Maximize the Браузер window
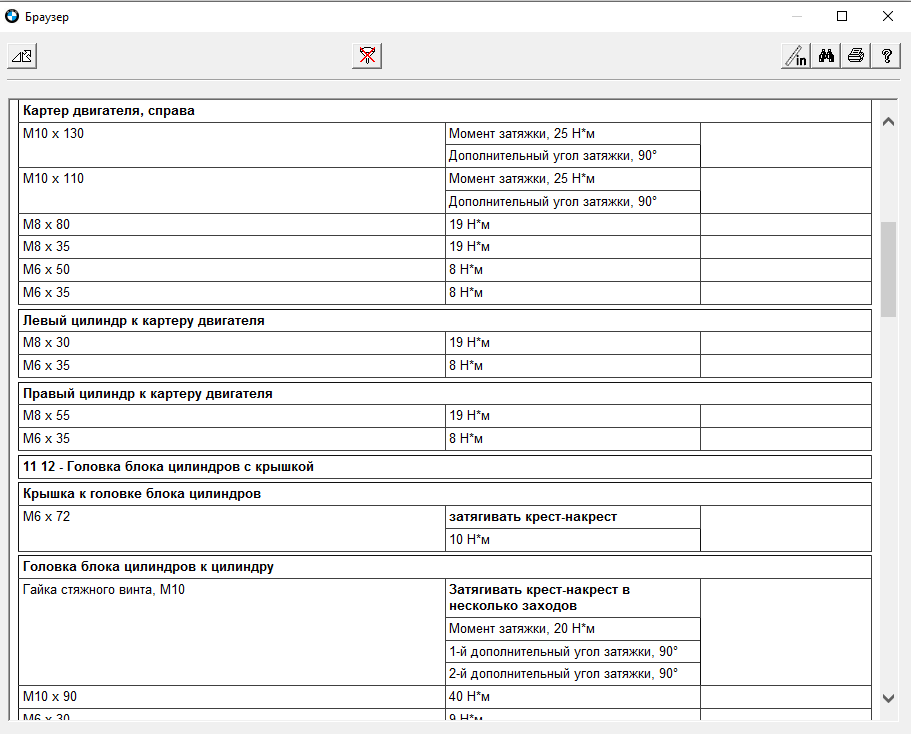Image resolution: width=911 pixels, height=734 pixels. (842, 16)
